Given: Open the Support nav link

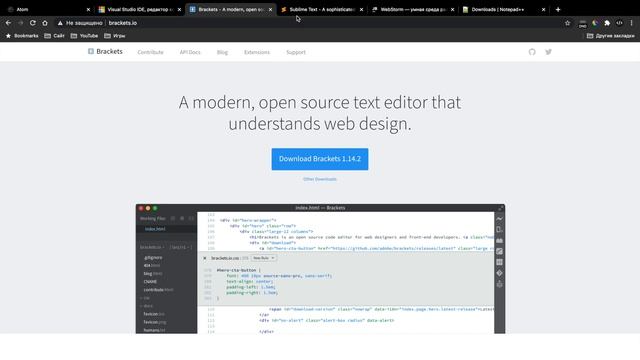Looking at the screenshot, I should [296, 52].
